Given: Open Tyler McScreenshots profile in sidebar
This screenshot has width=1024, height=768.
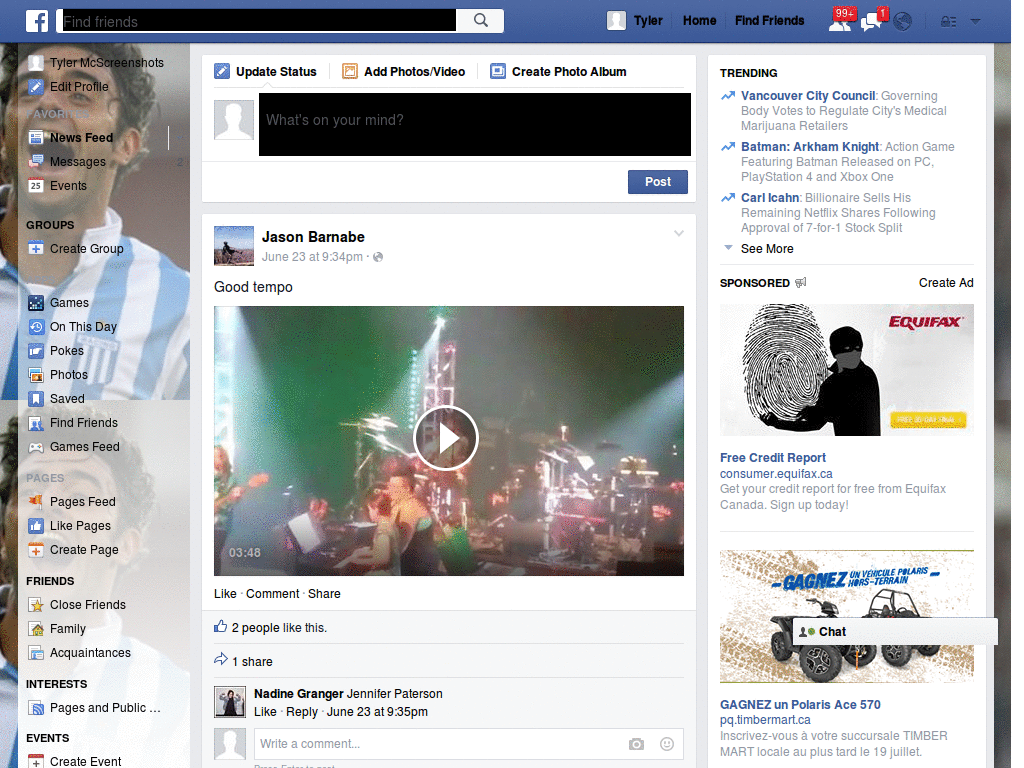Looking at the screenshot, I should pyautogui.click(x=106, y=63).
